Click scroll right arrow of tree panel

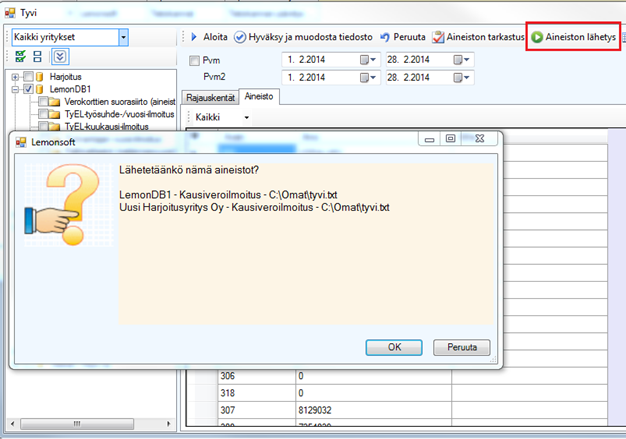pyautogui.click(x=168, y=423)
